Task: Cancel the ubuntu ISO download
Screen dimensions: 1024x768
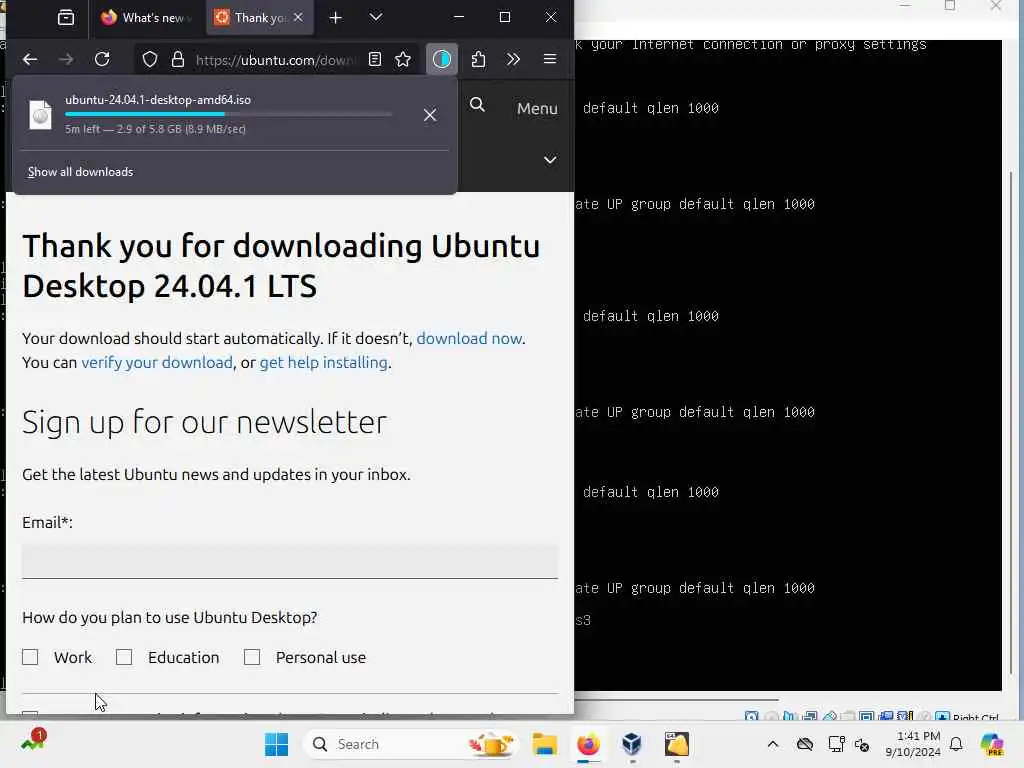Action: click(430, 115)
